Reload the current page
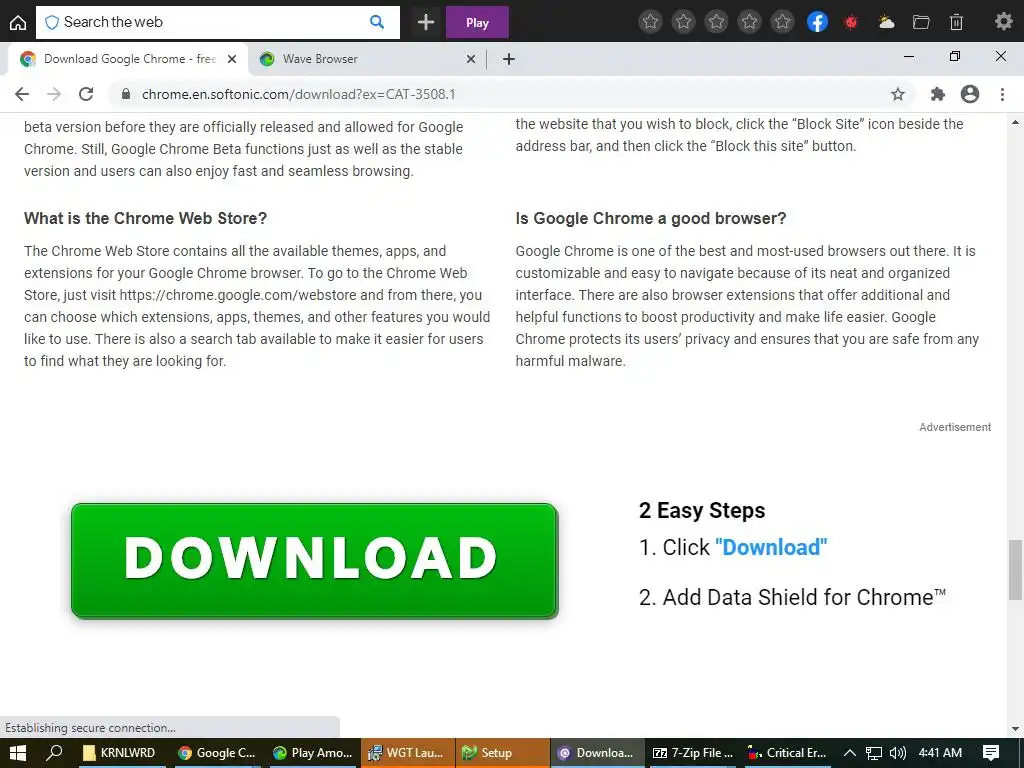Image resolution: width=1024 pixels, height=768 pixels. [86, 94]
